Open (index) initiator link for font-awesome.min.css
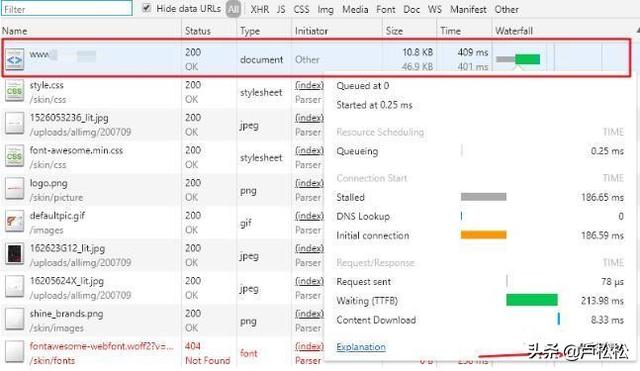This screenshot has width=640, height=371. point(309,150)
